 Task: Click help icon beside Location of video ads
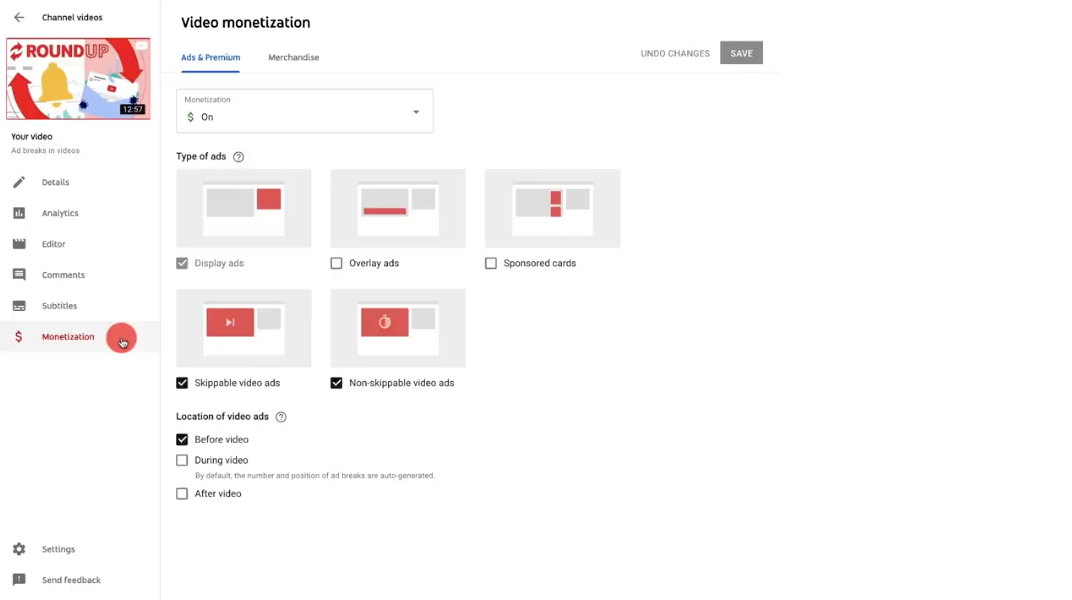point(281,417)
